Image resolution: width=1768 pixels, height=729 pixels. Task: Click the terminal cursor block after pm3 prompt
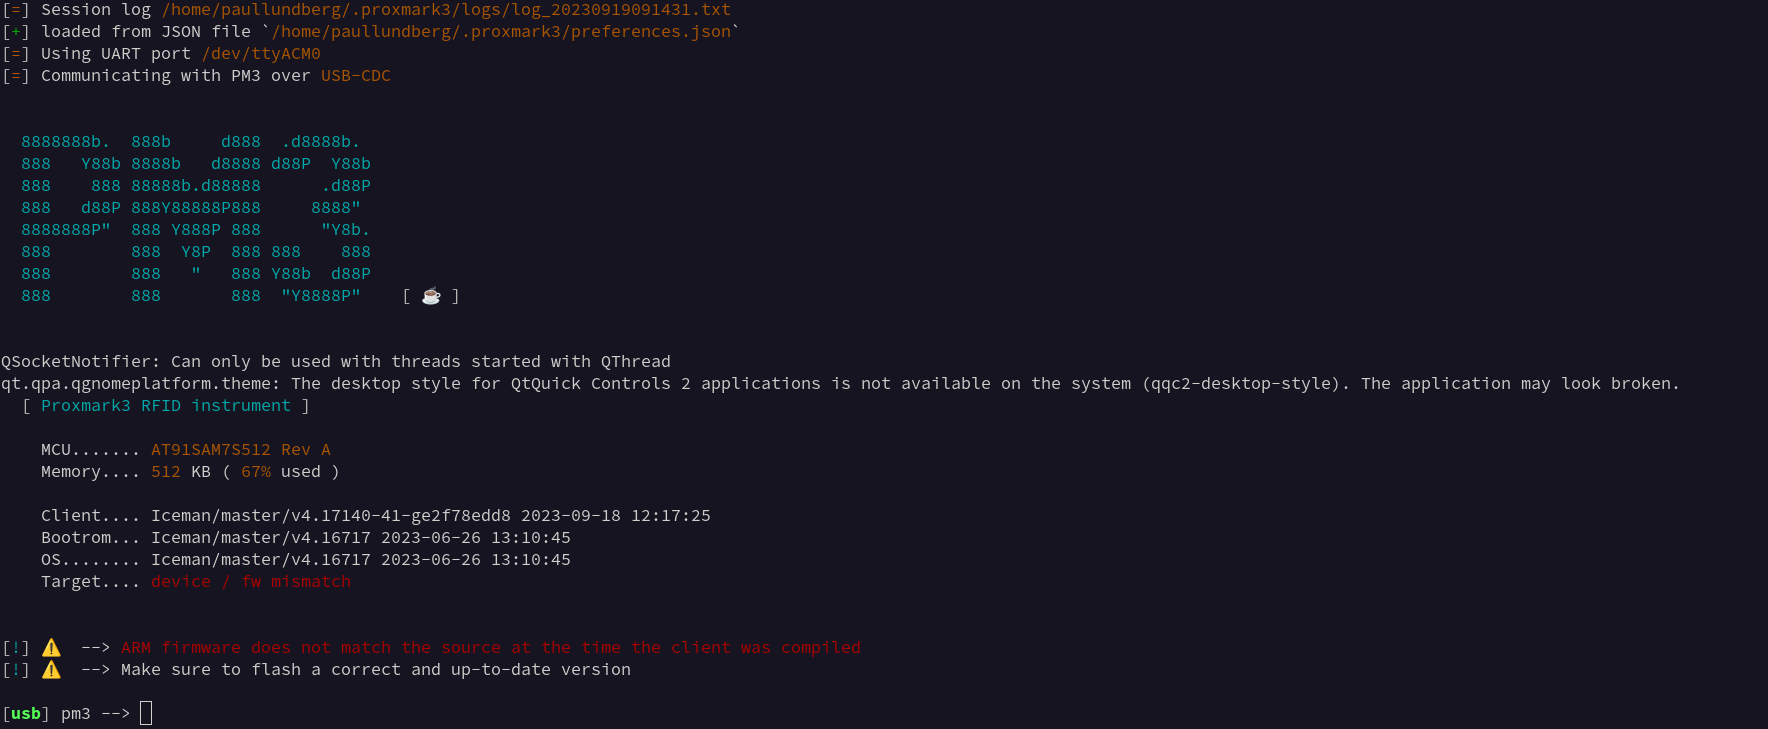coord(146,713)
